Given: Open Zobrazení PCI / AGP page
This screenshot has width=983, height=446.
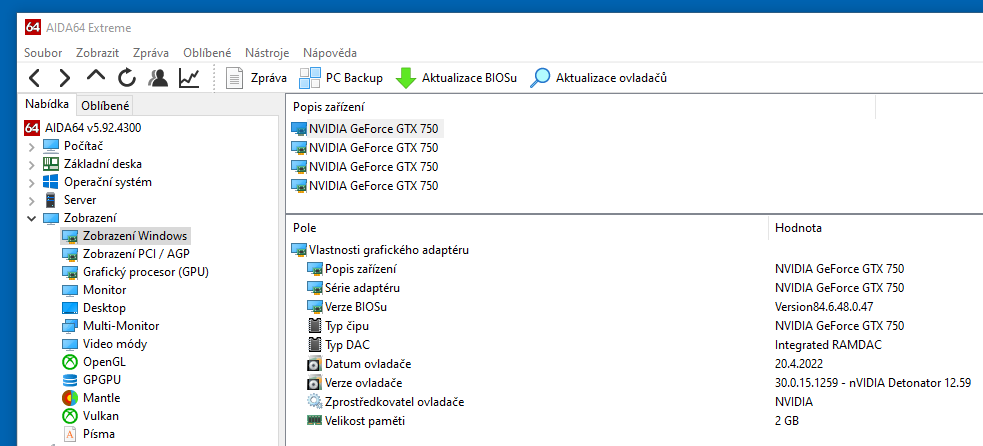Looking at the screenshot, I should point(126,254).
